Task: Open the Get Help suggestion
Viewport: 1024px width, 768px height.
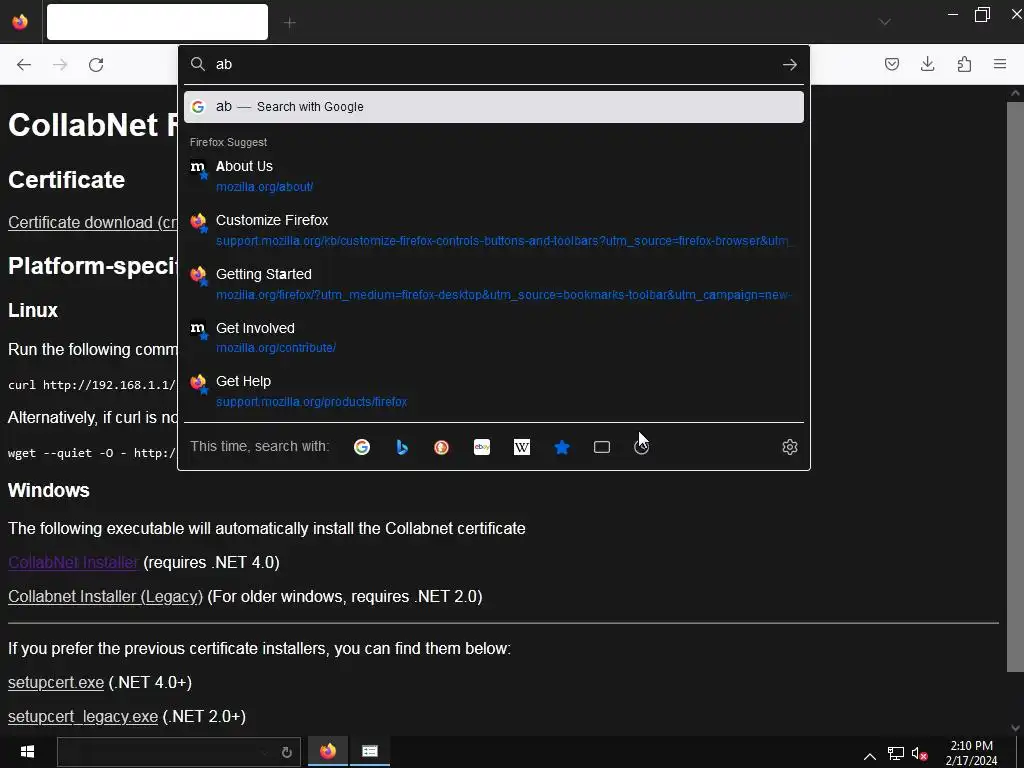Action: [x=494, y=391]
